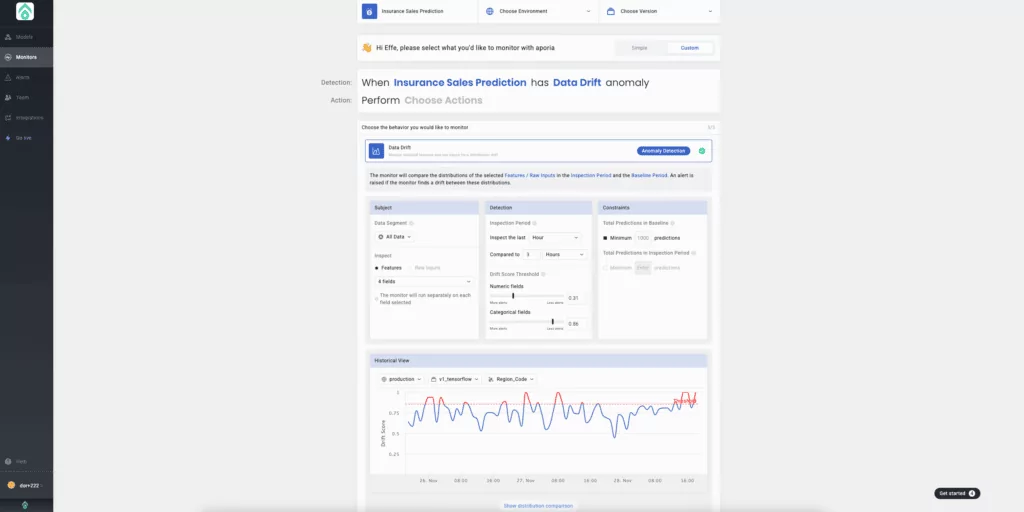1024x512 pixels.
Task: Open the Choose Environment dropdown
Action: click(538, 11)
